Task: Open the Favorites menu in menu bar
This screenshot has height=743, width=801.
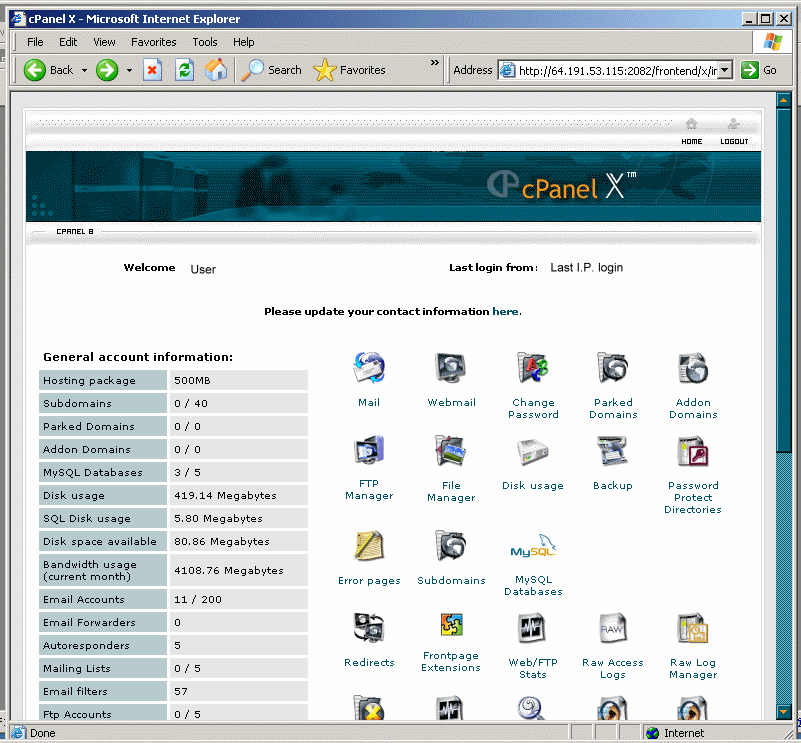Action: [153, 42]
